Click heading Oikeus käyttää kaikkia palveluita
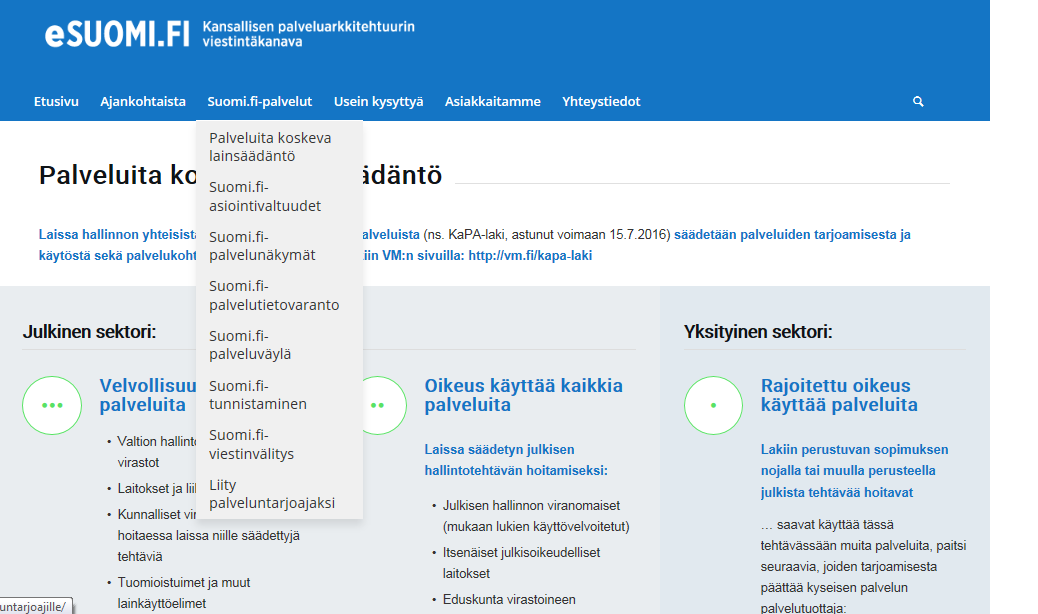The width and height of the screenshot is (1038, 614). pyautogui.click(x=524, y=395)
